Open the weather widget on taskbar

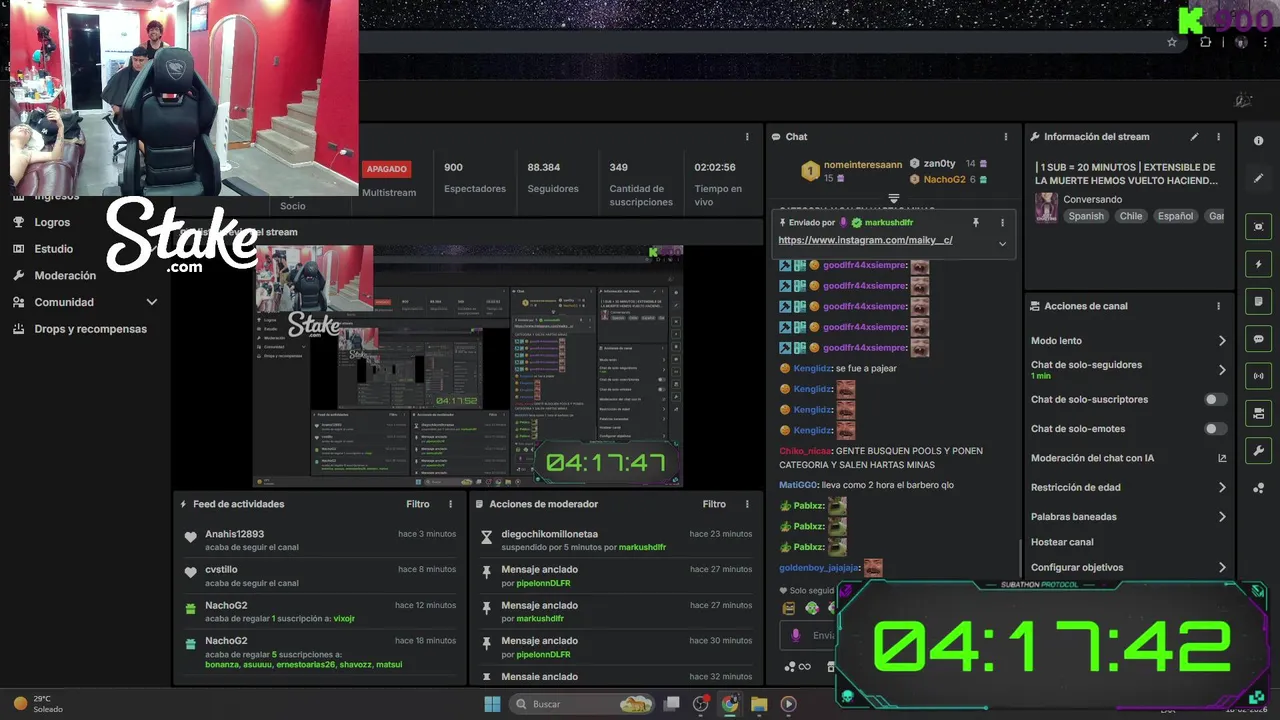[x=38, y=704]
